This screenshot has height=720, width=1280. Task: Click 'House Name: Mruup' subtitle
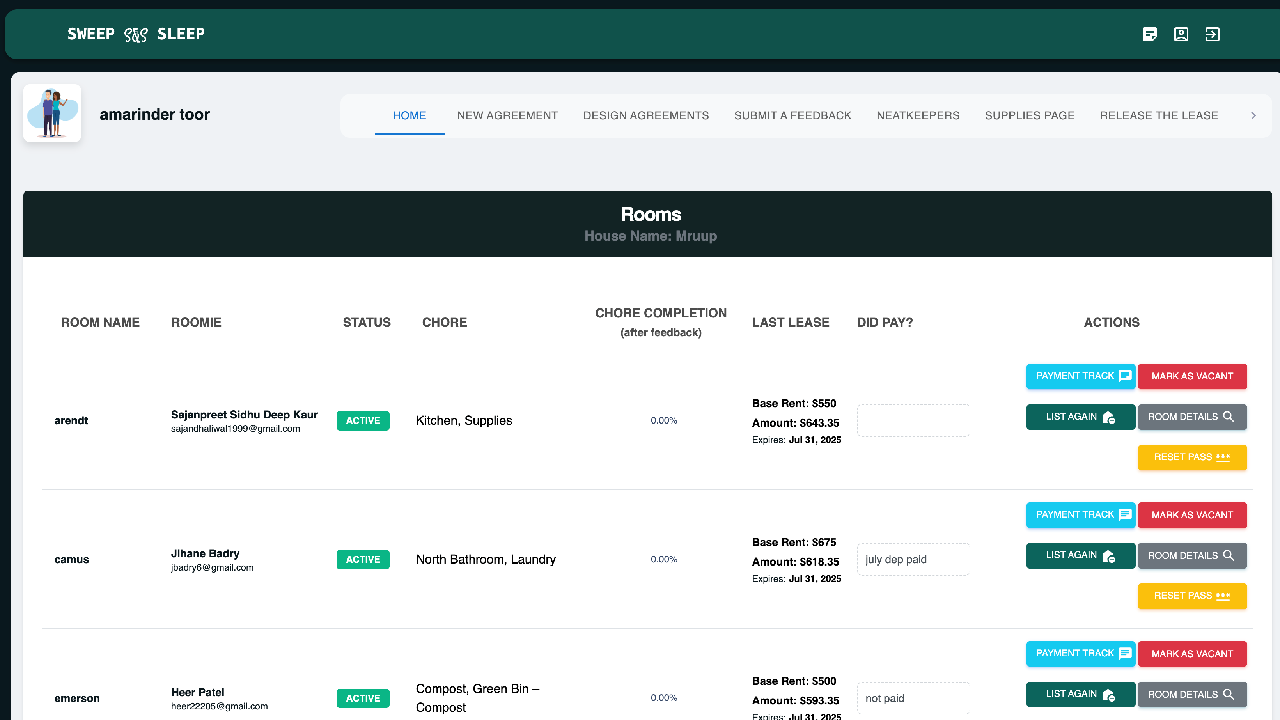[x=650, y=236]
